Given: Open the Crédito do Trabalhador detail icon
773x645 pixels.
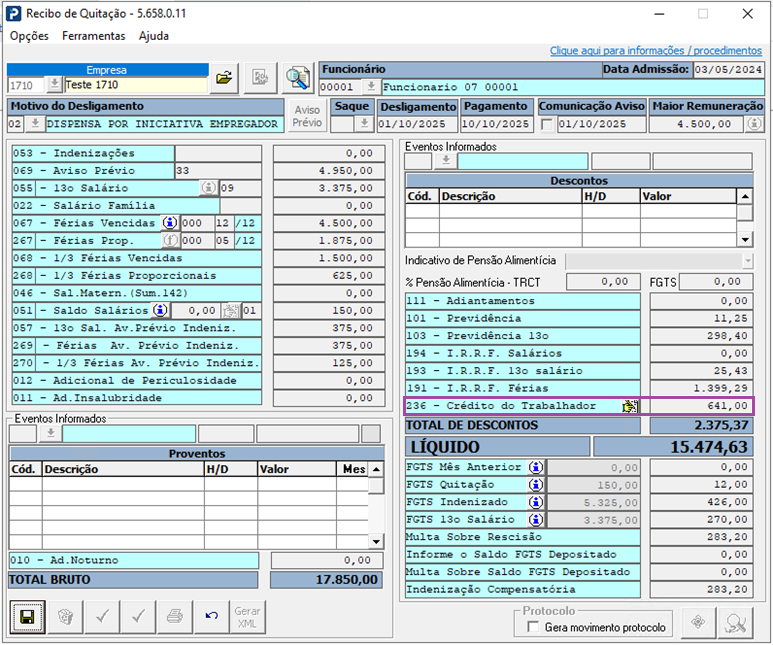Looking at the screenshot, I should [x=629, y=406].
